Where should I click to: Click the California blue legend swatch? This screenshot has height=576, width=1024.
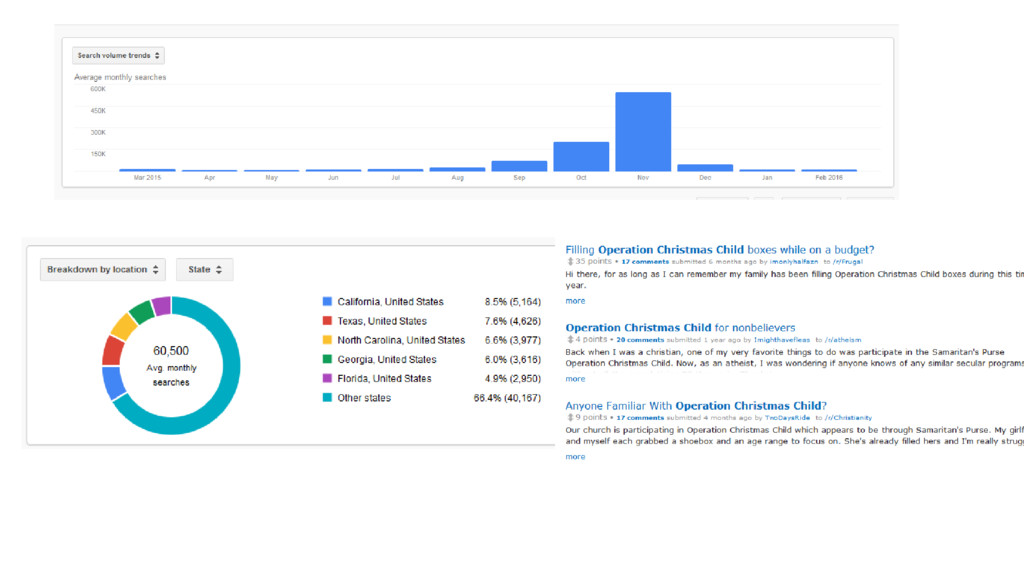point(327,301)
